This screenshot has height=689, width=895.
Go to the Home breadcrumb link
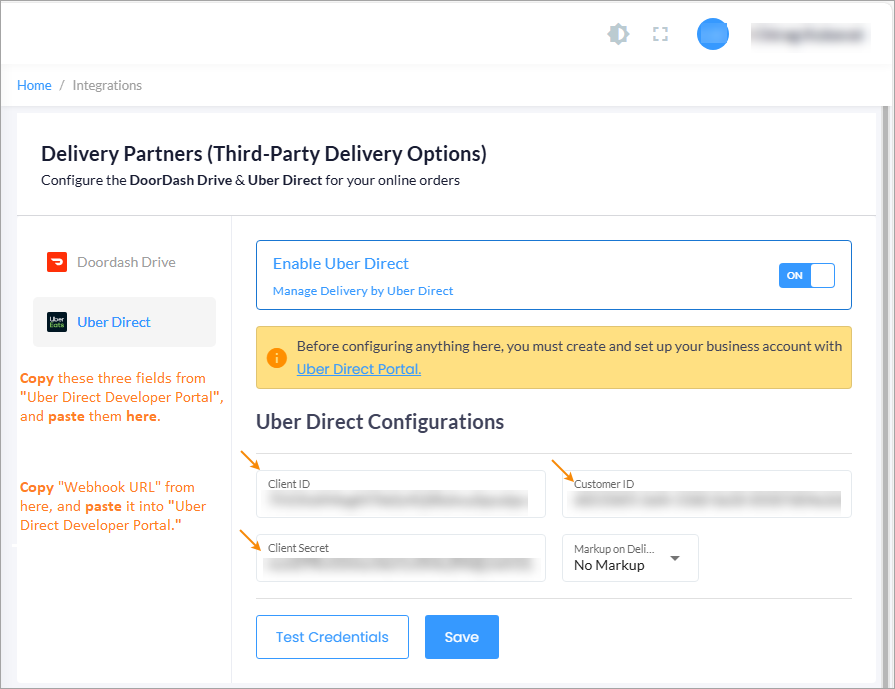(x=34, y=85)
